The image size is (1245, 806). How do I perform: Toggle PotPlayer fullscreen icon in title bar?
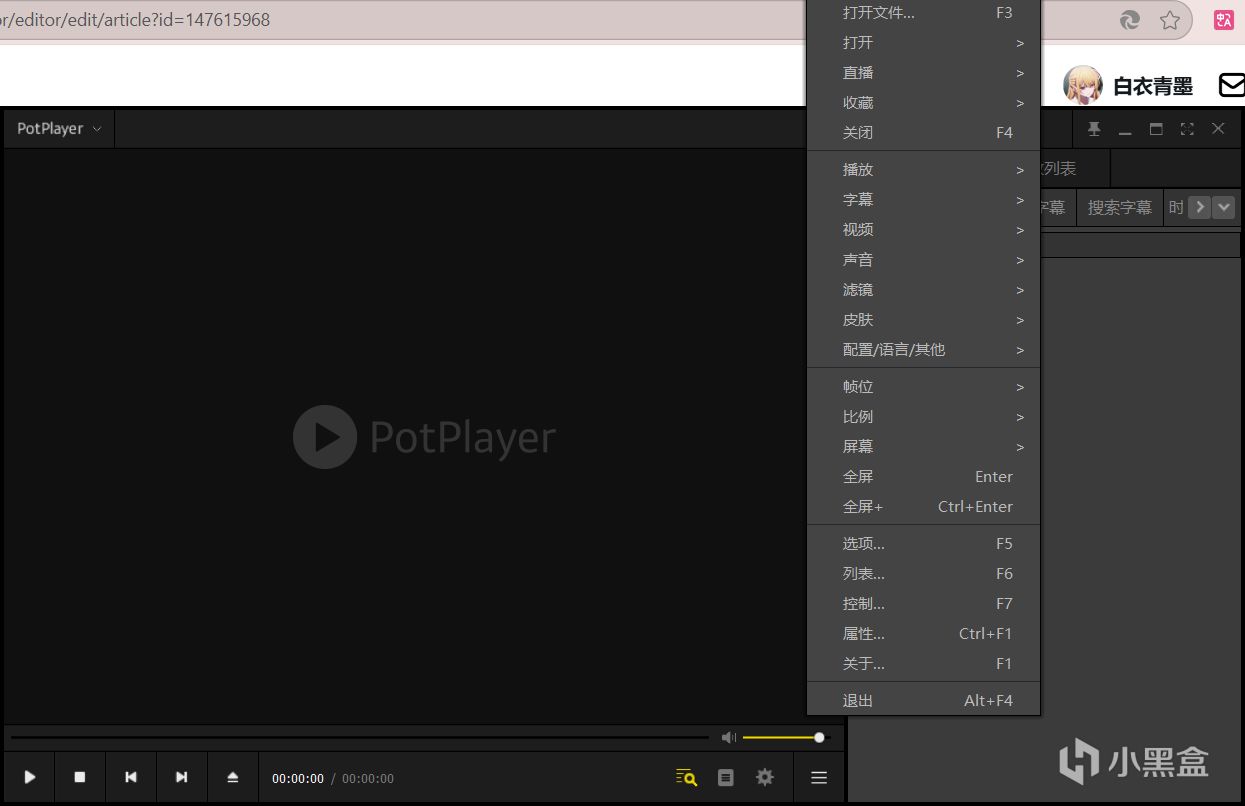click(1187, 129)
